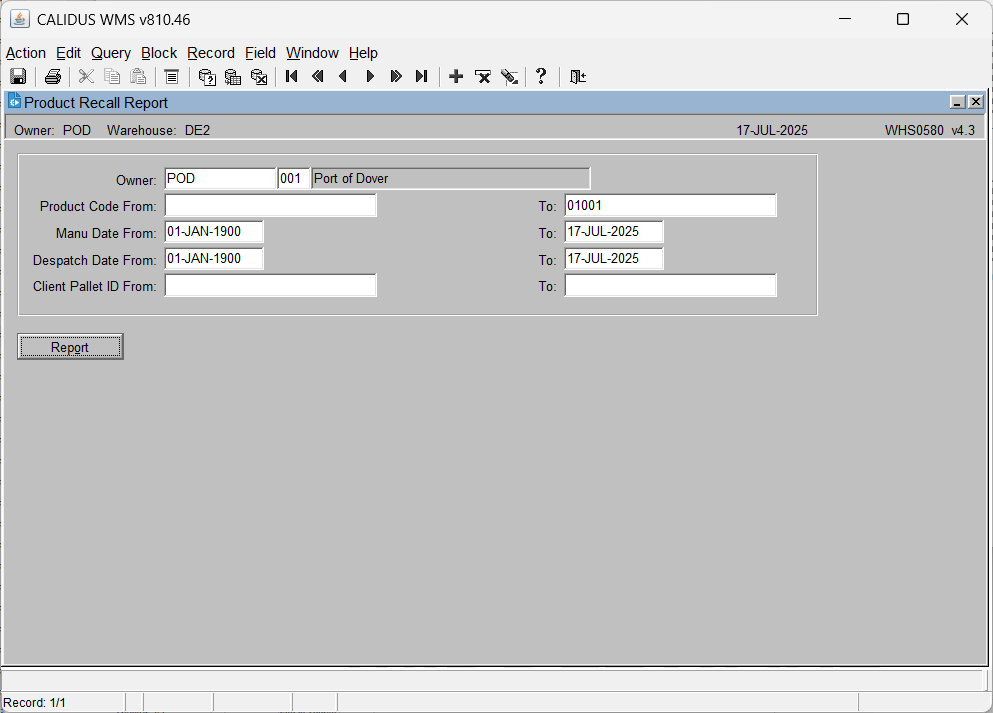Screen dimensions: 993x713
Task: Click the Manu Date From field
Action: (214, 232)
